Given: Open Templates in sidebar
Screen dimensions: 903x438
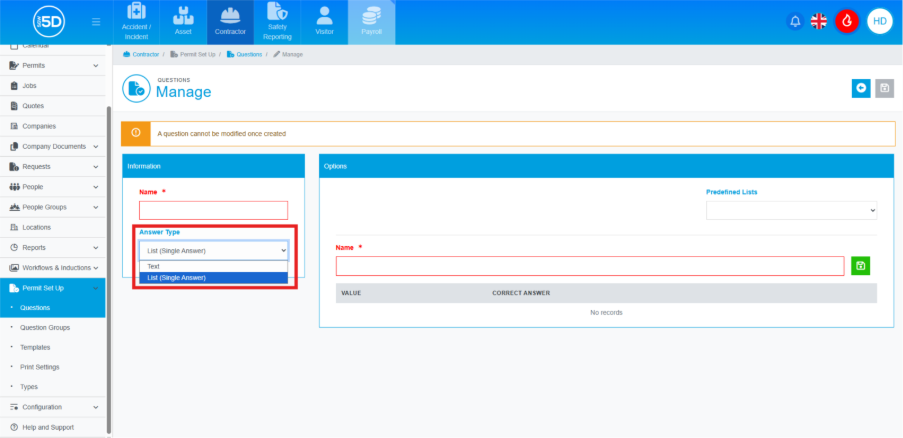Looking at the screenshot, I should (x=35, y=348).
